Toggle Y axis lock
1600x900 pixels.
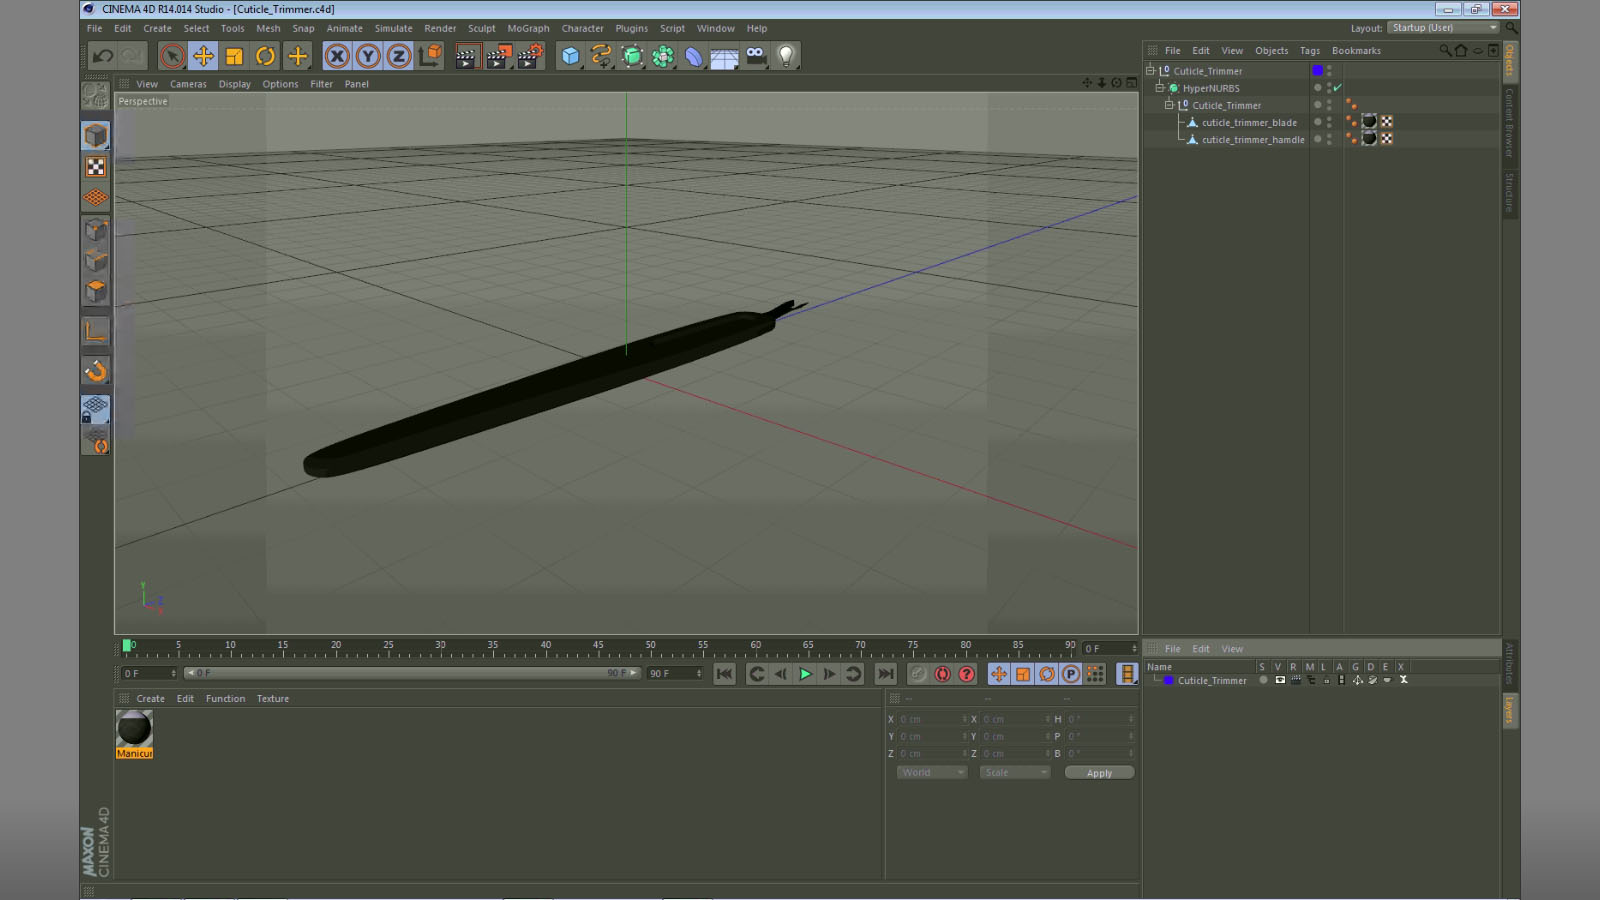click(x=368, y=56)
